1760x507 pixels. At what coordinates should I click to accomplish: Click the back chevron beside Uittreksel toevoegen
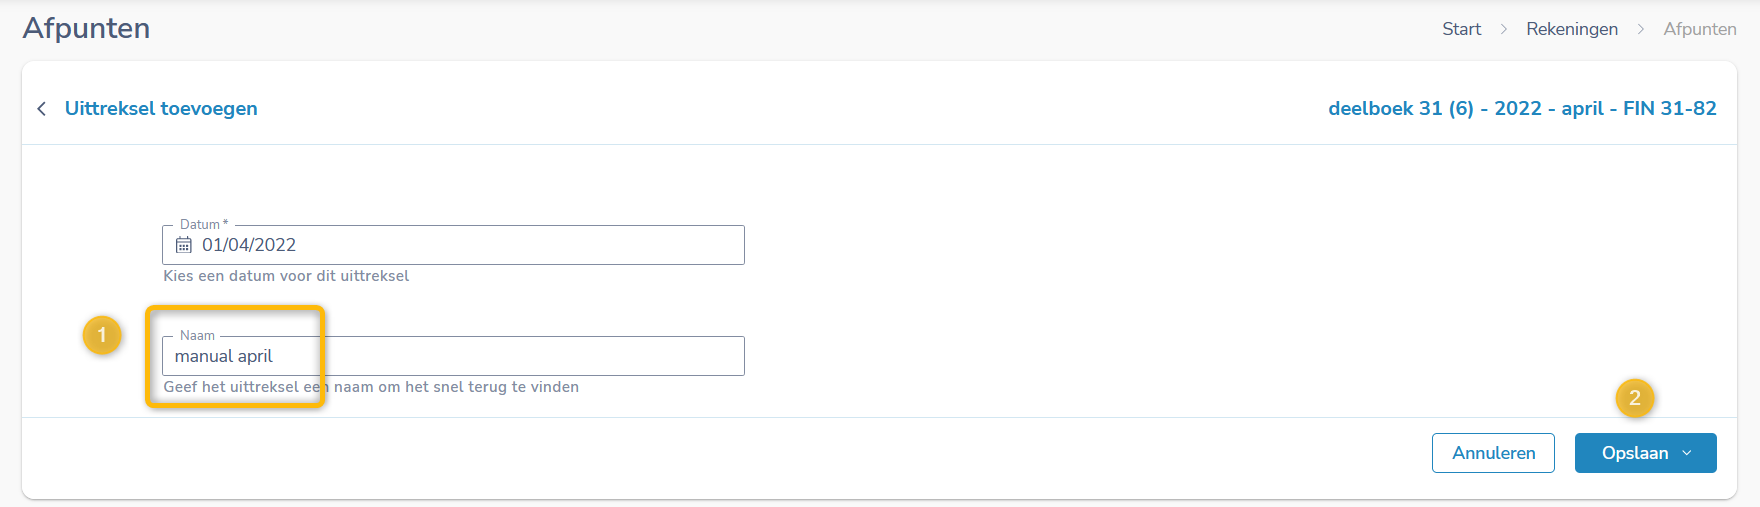[x=41, y=109]
